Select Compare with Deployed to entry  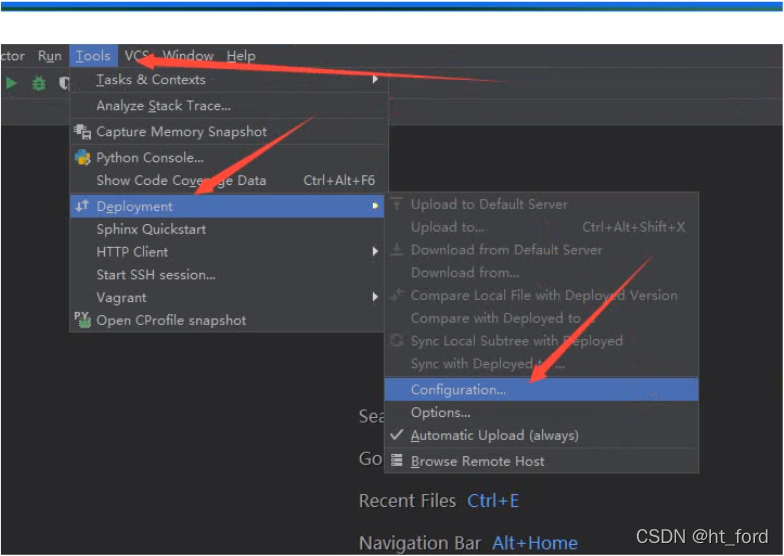coord(542,318)
